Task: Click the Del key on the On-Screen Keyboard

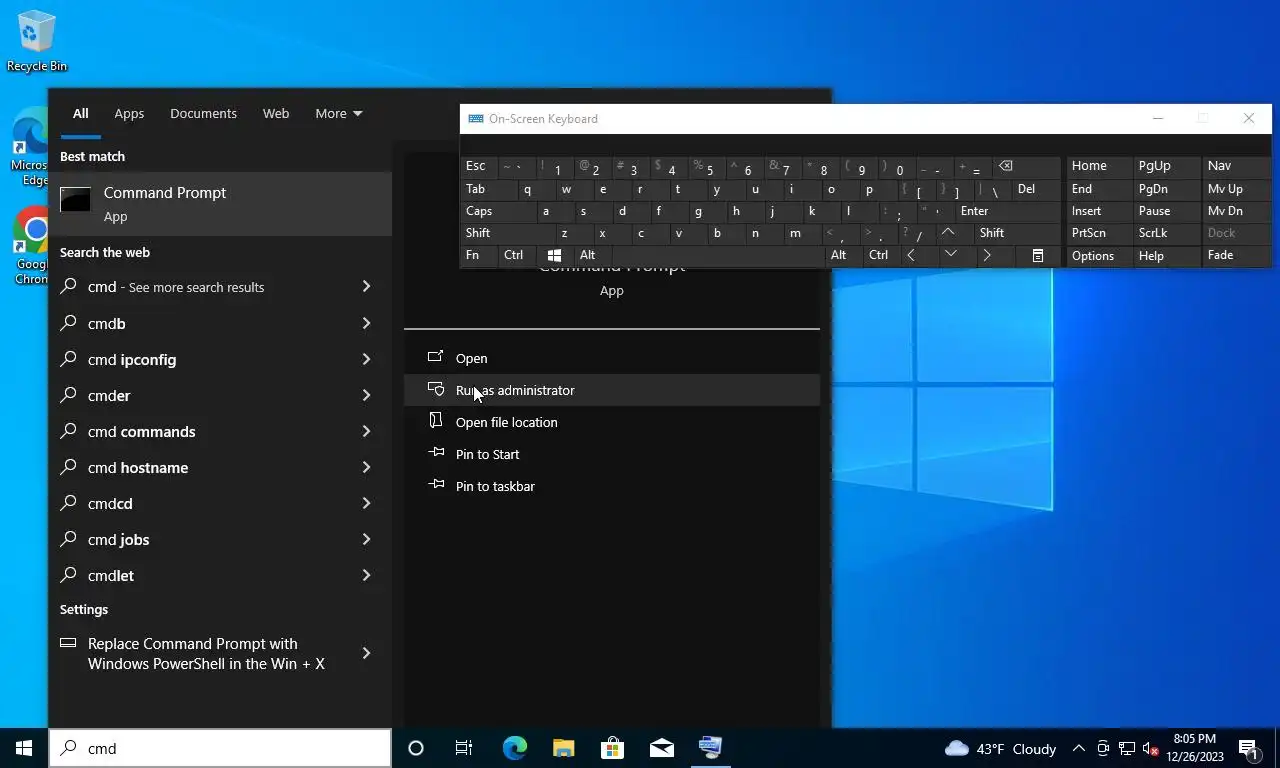Action: point(1037,189)
